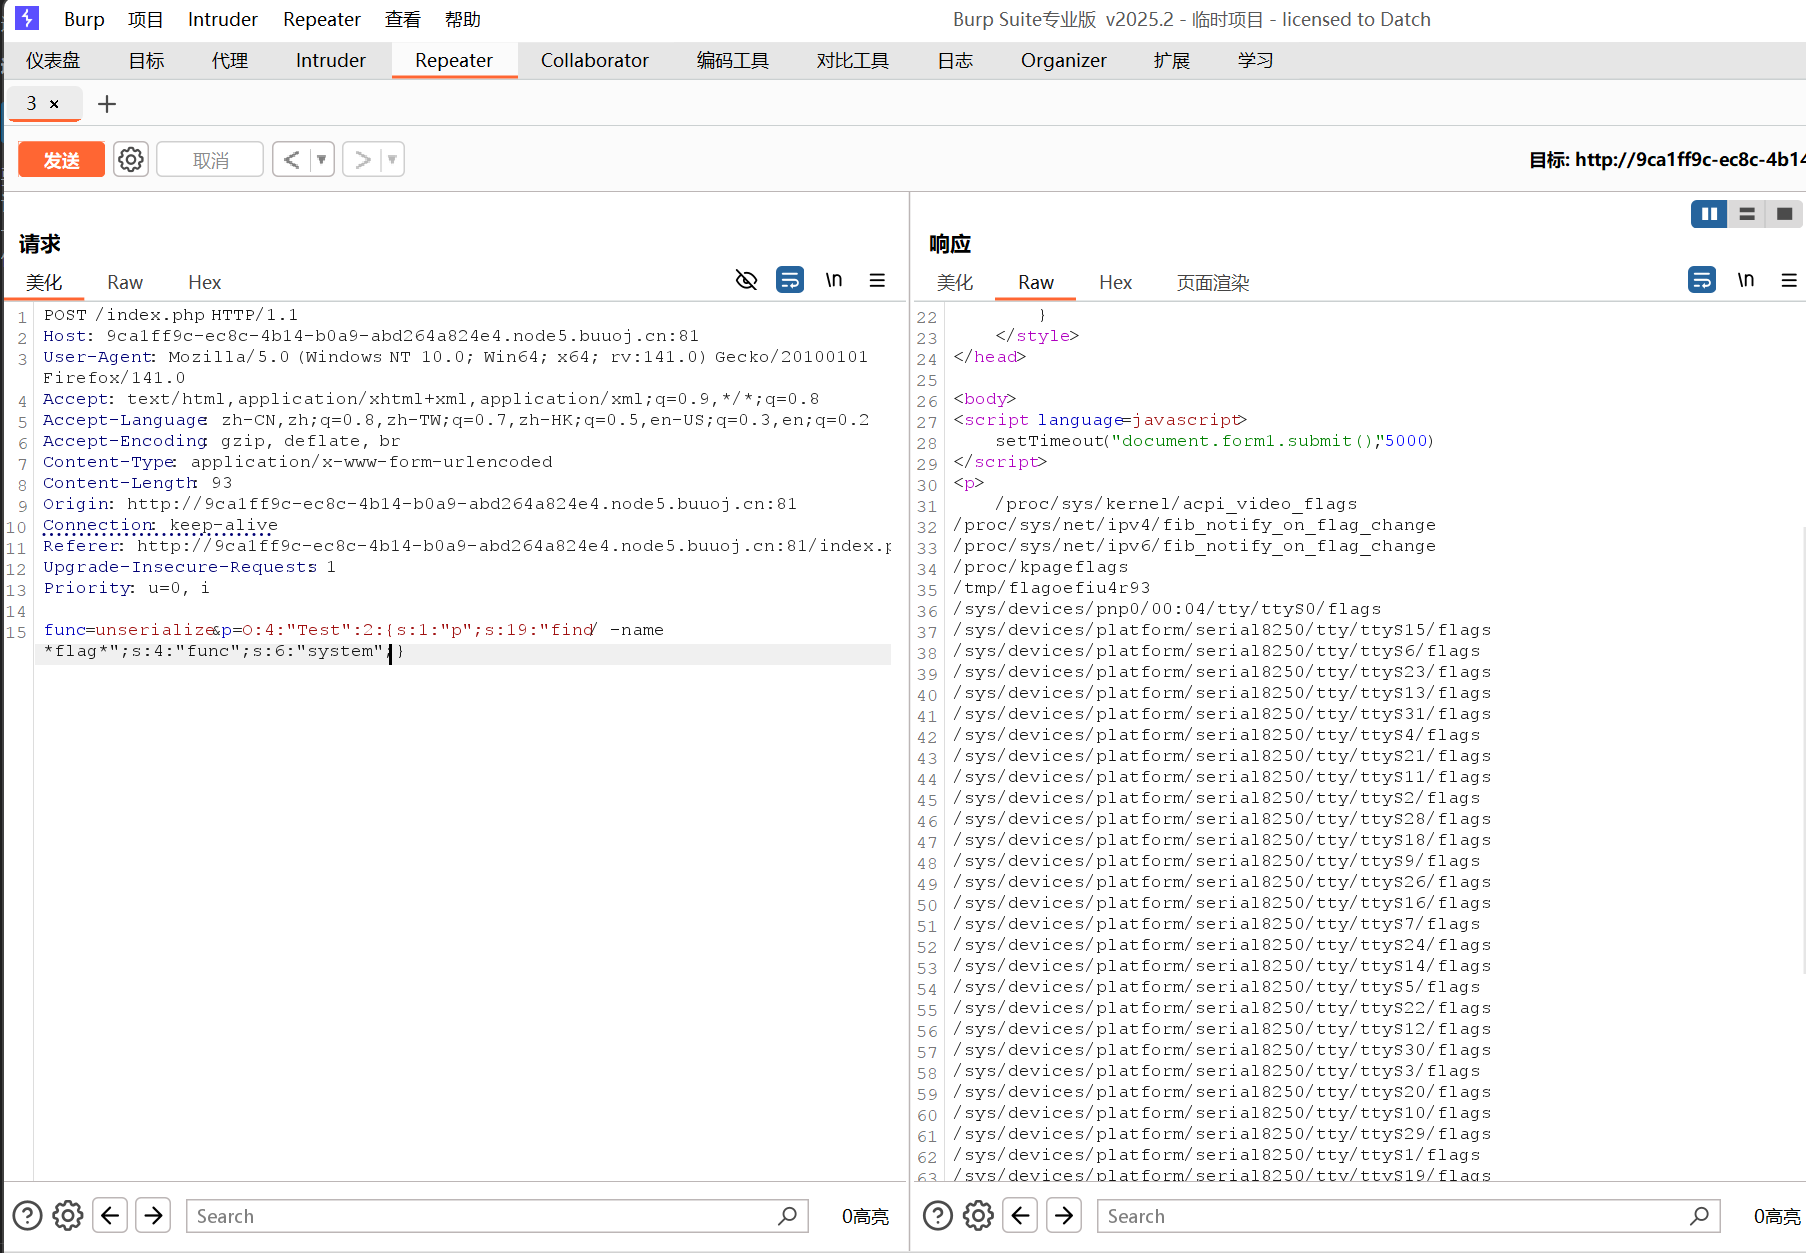Click the POST body func=unserialize line
Viewport: 1806px width, 1253px height.
(354, 629)
